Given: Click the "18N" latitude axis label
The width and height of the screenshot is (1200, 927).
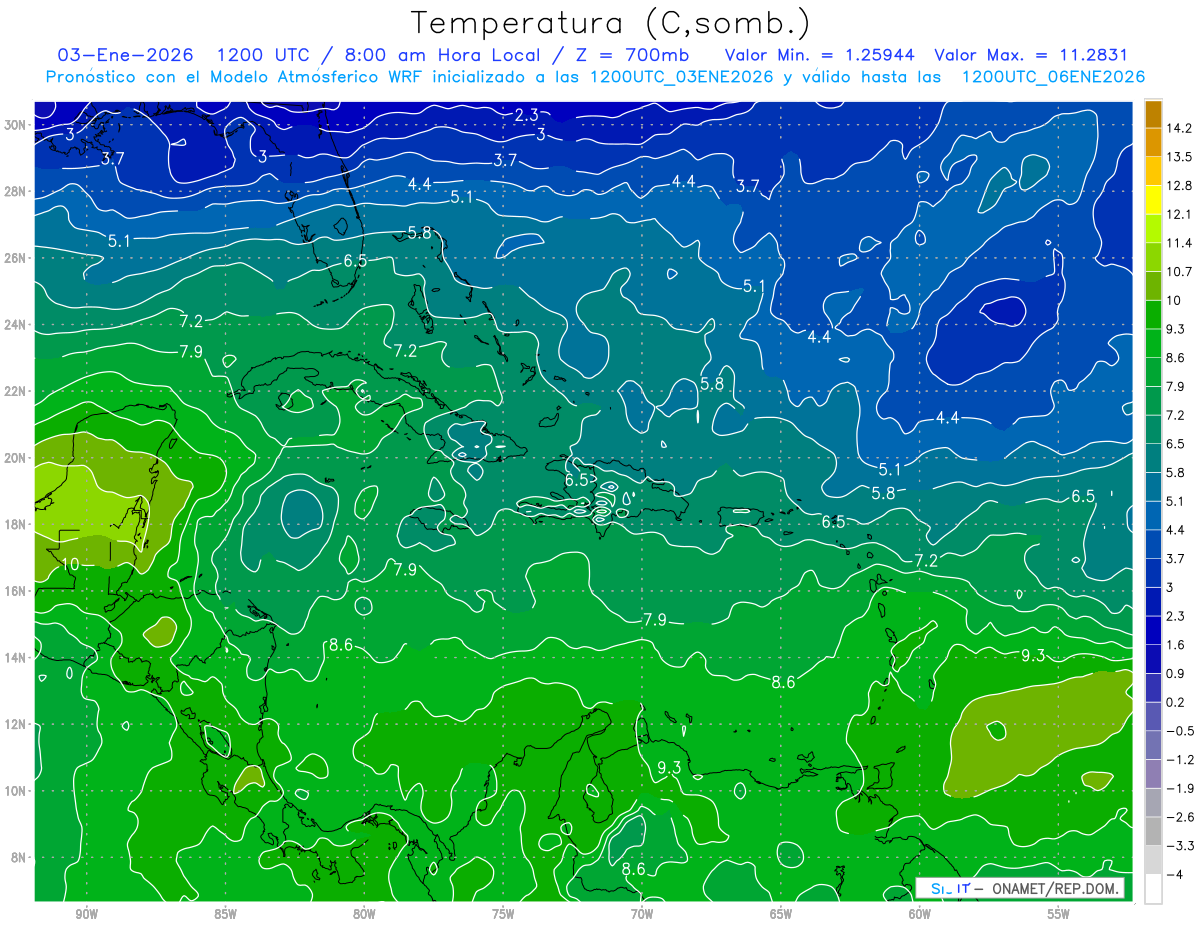Looking at the screenshot, I should tap(15, 524).
